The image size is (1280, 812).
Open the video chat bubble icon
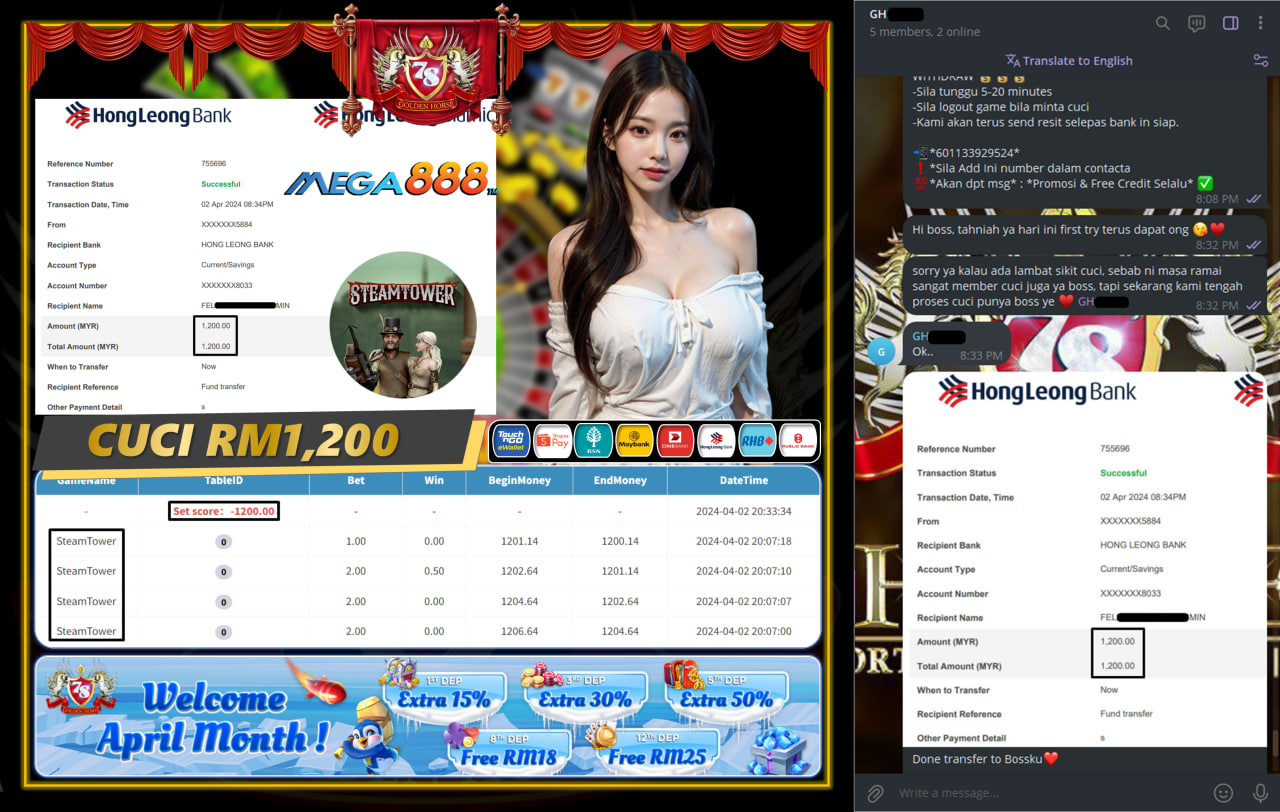tap(1196, 23)
